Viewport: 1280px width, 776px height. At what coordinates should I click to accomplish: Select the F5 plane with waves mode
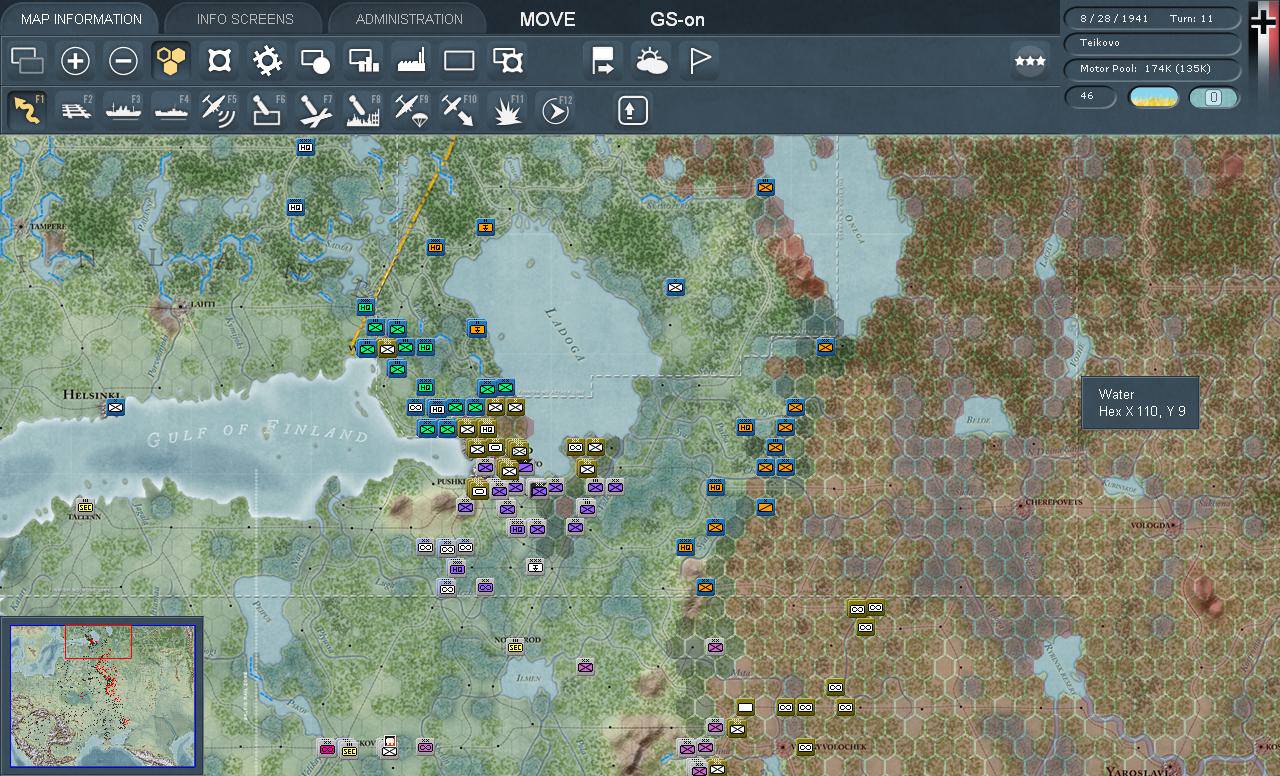[219, 109]
